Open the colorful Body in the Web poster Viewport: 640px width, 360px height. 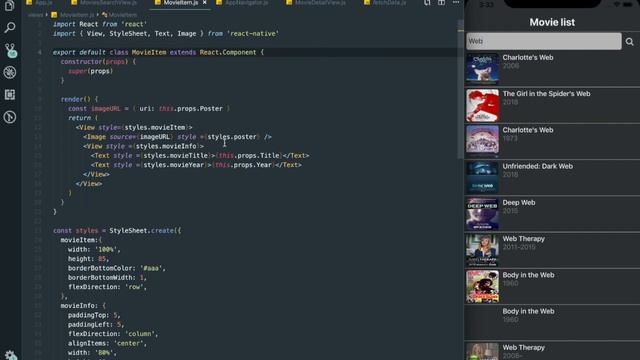pyautogui.click(x=482, y=287)
